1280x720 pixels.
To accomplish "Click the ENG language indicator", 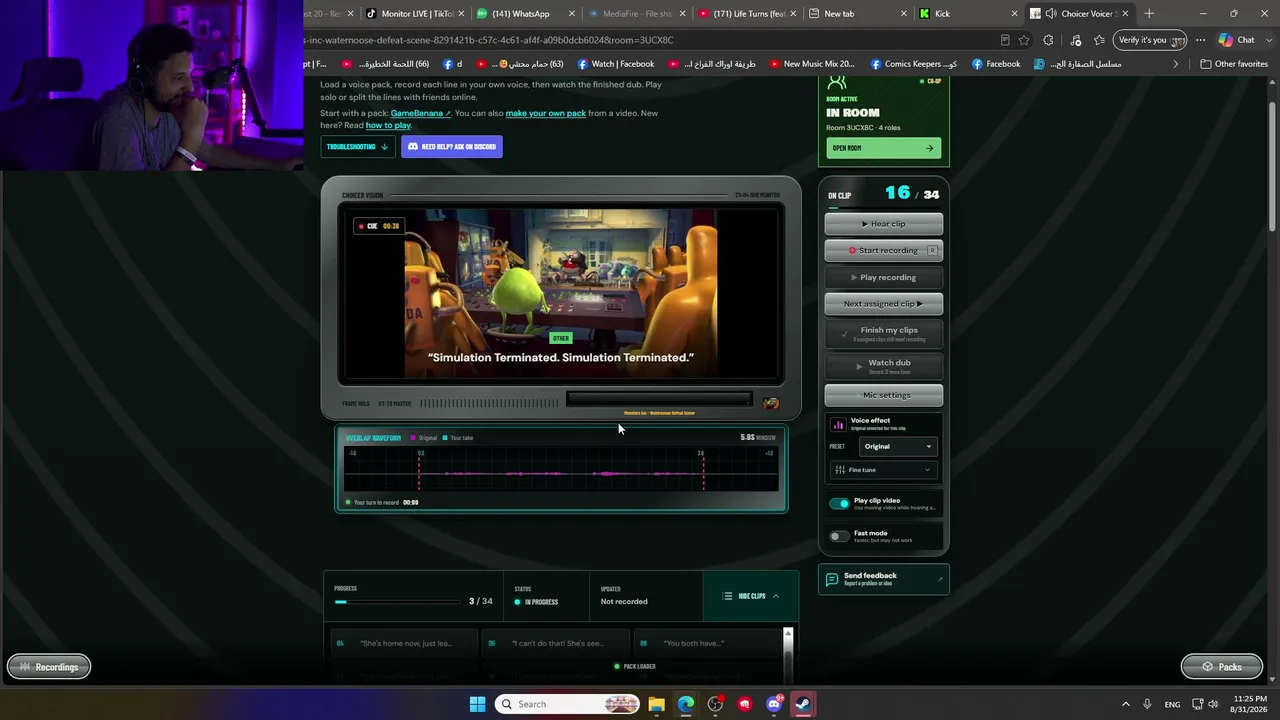I will tap(1172, 704).
